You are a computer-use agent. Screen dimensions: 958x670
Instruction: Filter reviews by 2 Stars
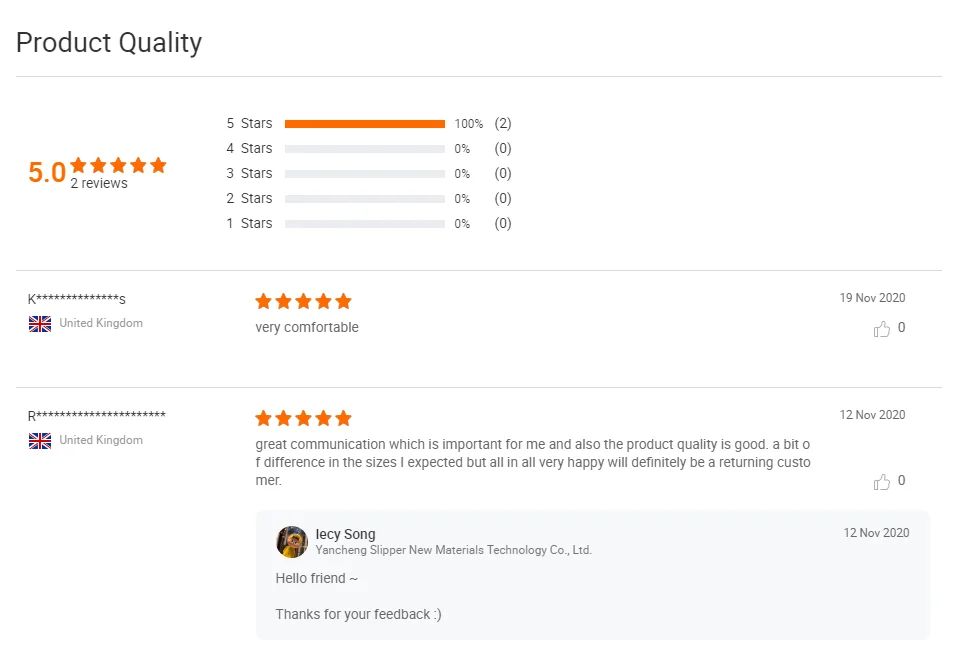point(249,199)
